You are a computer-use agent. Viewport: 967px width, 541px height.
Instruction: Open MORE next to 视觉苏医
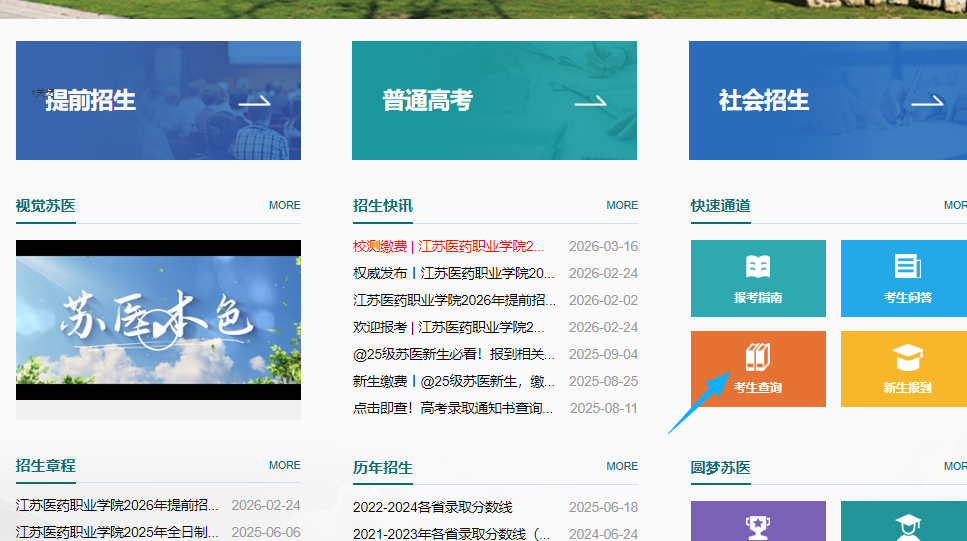tap(284, 205)
